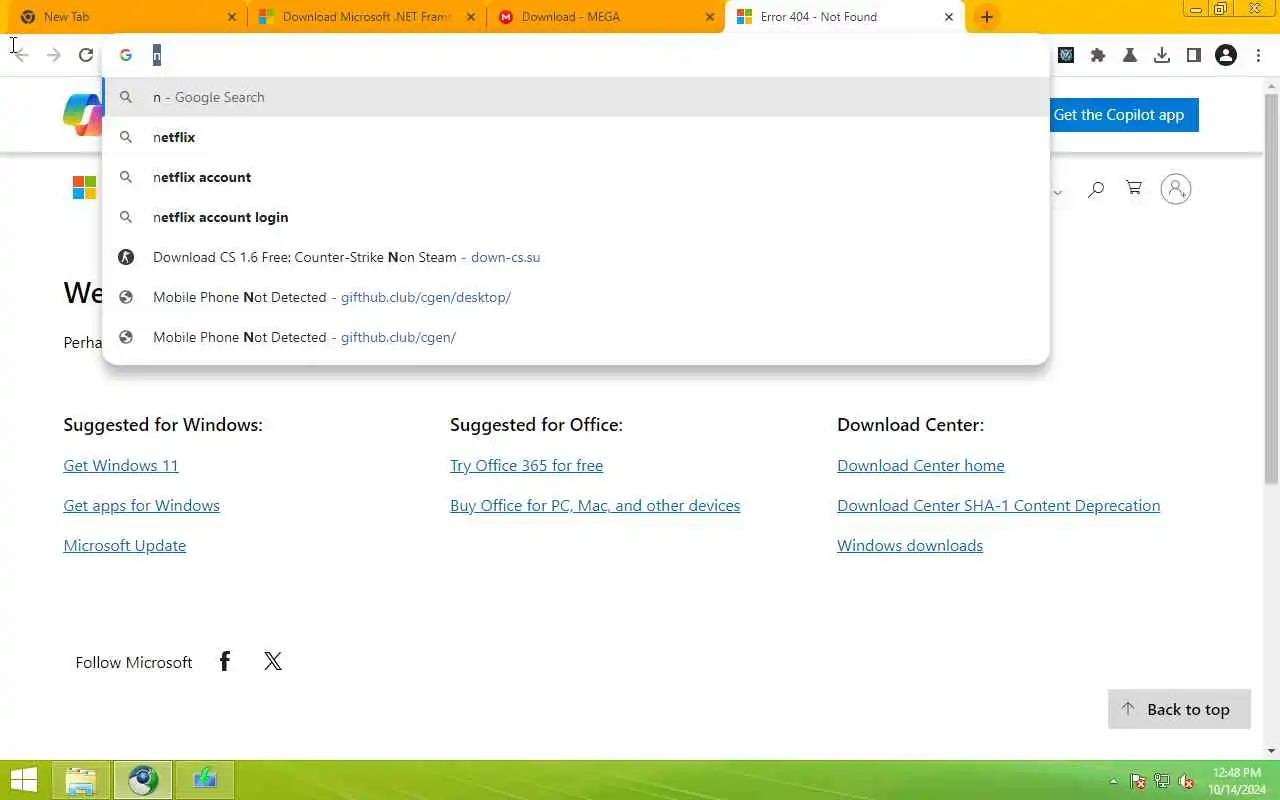Show hidden system tray icons arrow
The image size is (1280, 800).
point(1113,781)
